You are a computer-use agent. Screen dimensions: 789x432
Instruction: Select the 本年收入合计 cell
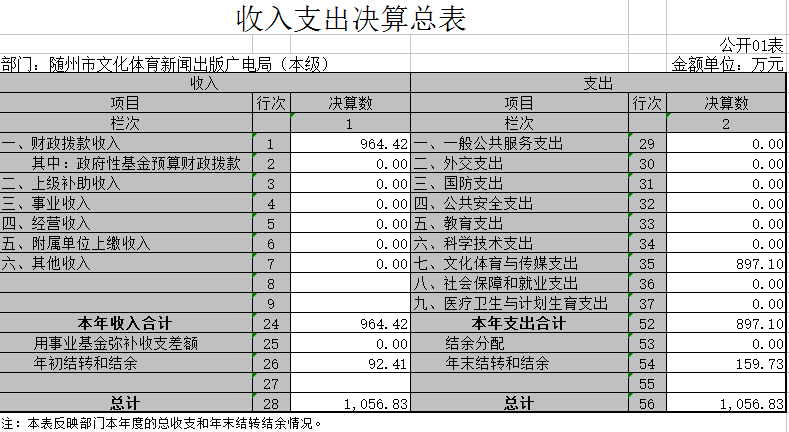126,323
